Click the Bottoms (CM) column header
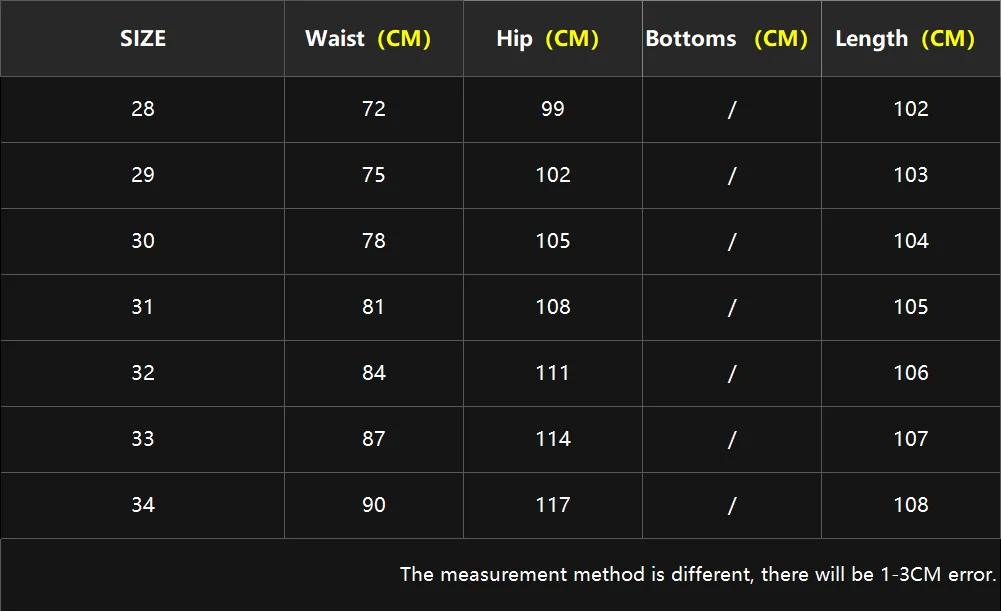Image resolution: width=1001 pixels, height=612 pixels. 726,39
